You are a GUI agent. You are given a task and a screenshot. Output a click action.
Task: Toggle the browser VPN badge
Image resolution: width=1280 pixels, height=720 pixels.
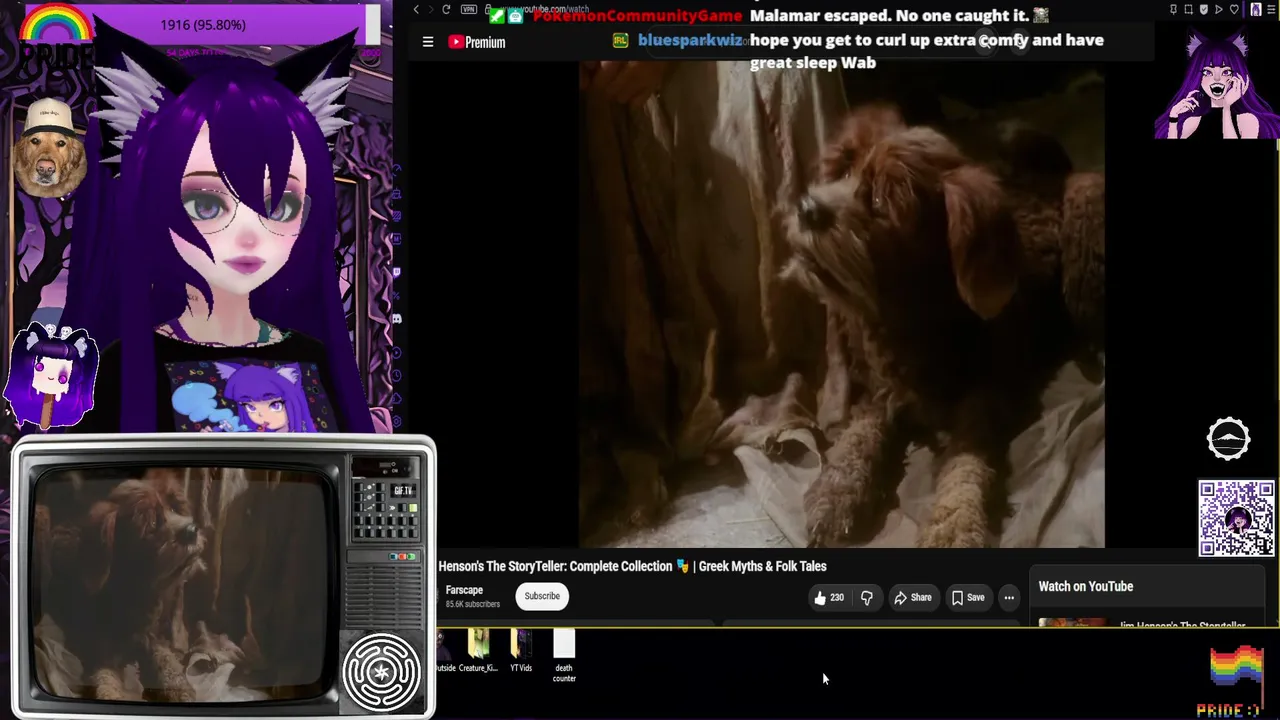pos(469,10)
